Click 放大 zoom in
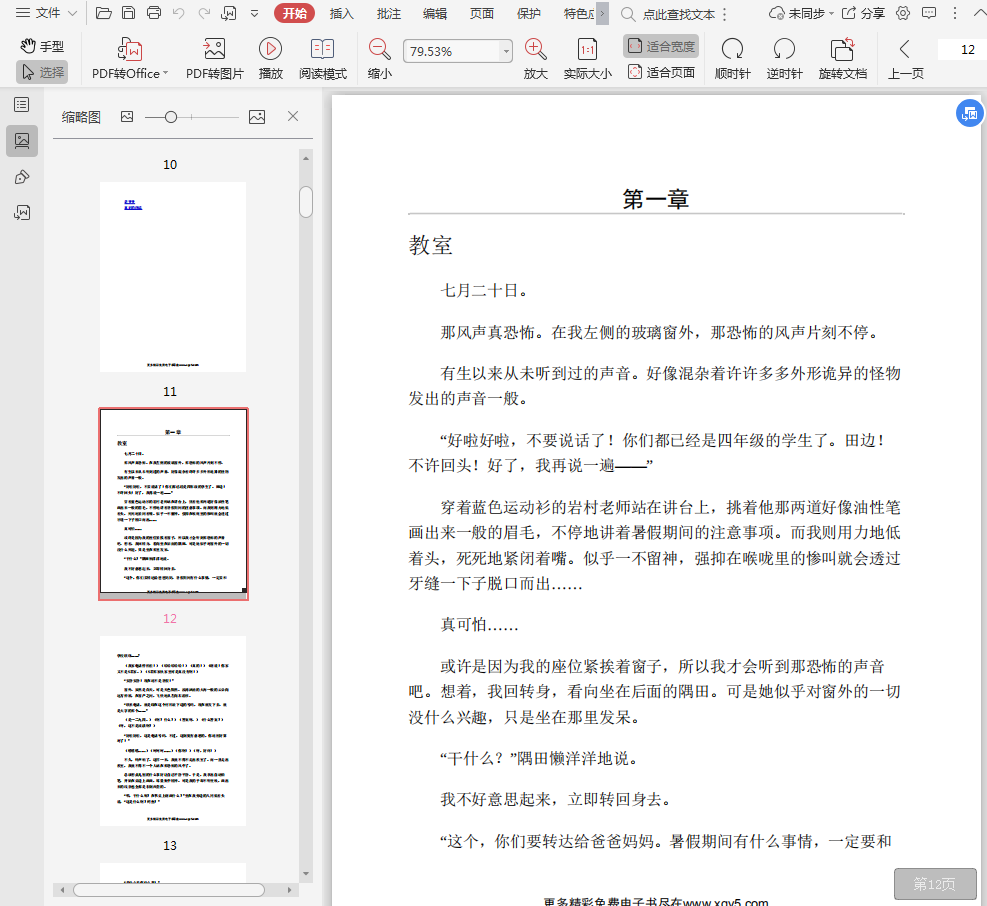Image resolution: width=987 pixels, height=906 pixels. (536, 59)
